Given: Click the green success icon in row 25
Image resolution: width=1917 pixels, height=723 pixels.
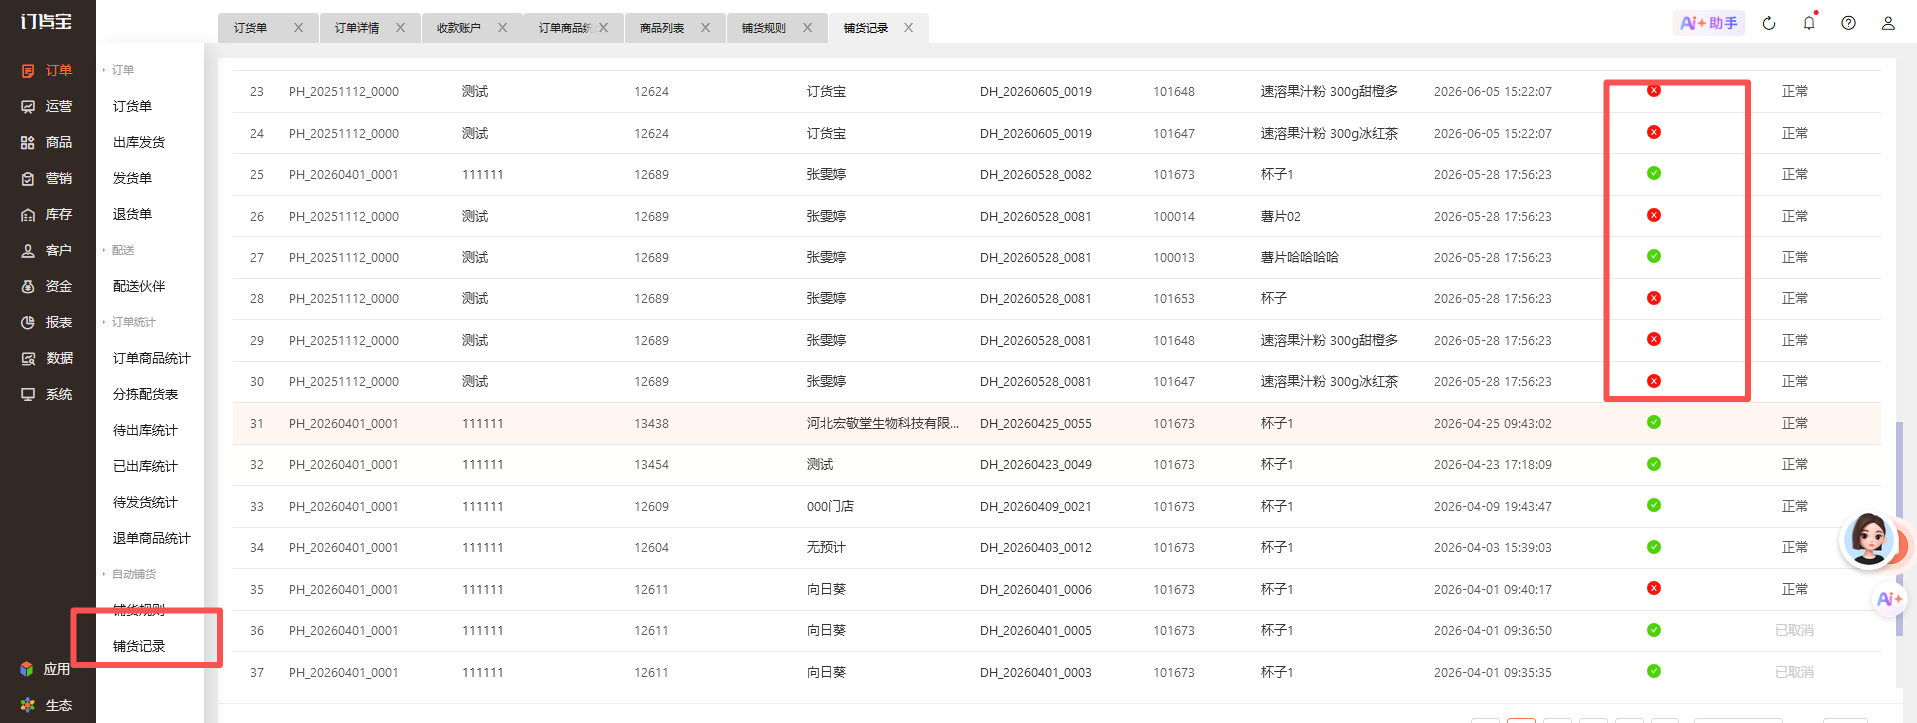Looking at the screenshot, I should pos(1654,173).
